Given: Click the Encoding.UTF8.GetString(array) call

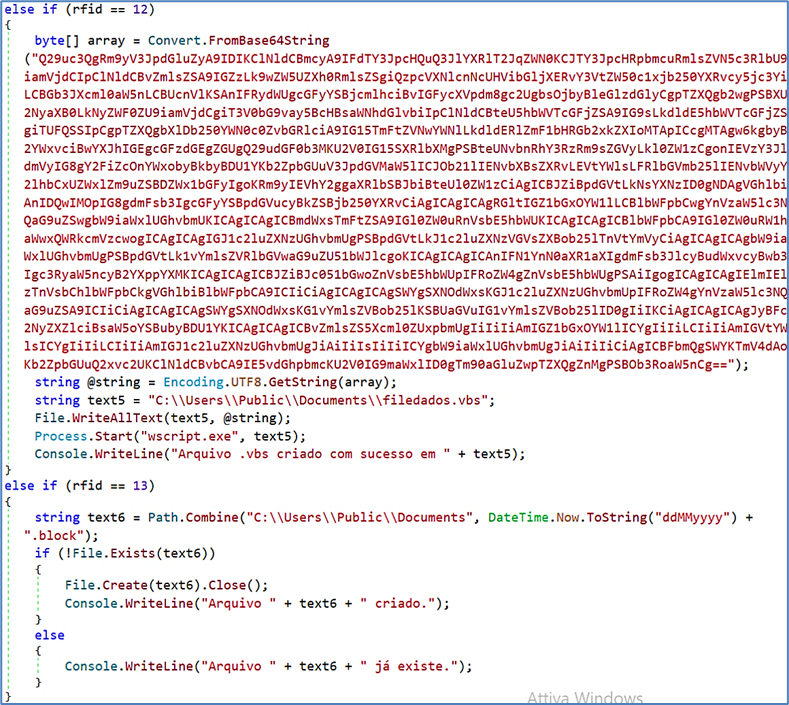Looking at the screenshot, I should [276, 382].
